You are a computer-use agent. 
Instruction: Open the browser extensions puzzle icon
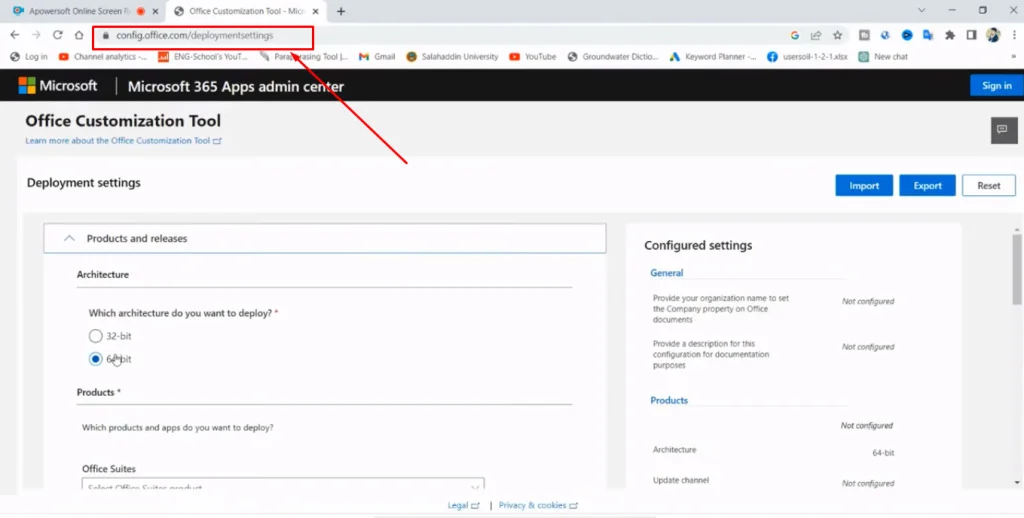[949, 35]
